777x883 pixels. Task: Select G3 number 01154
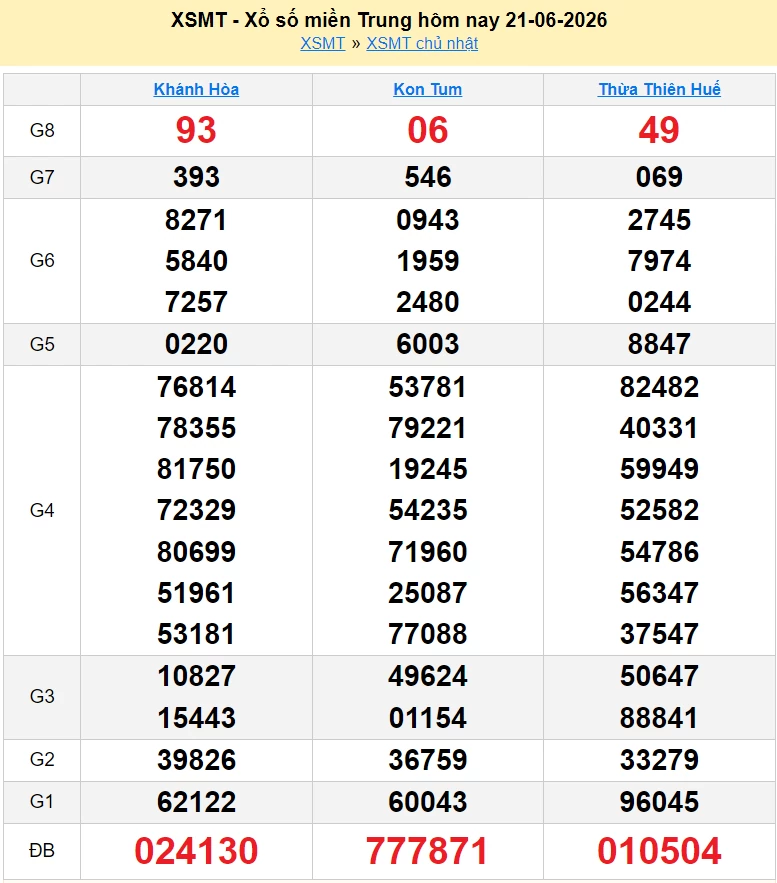[x=428, y=719]
